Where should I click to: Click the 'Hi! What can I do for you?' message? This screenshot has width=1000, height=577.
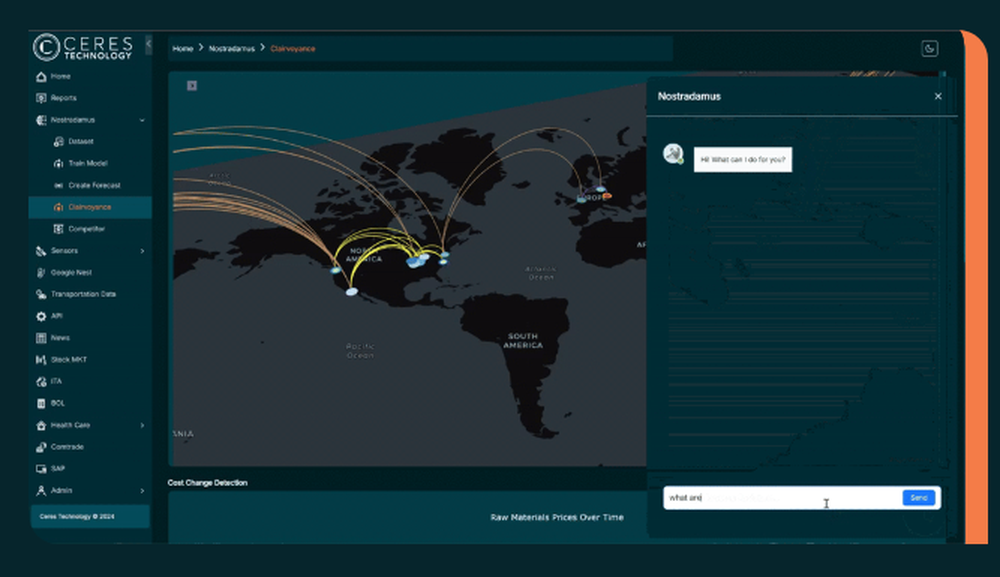[743, 159]
